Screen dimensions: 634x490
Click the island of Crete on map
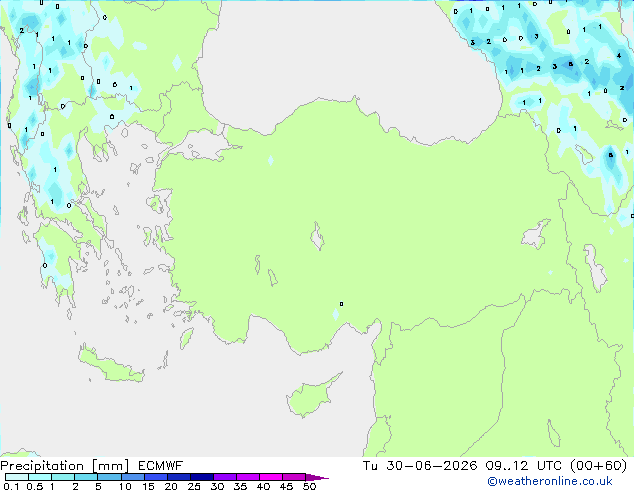[x=111, y=364]
